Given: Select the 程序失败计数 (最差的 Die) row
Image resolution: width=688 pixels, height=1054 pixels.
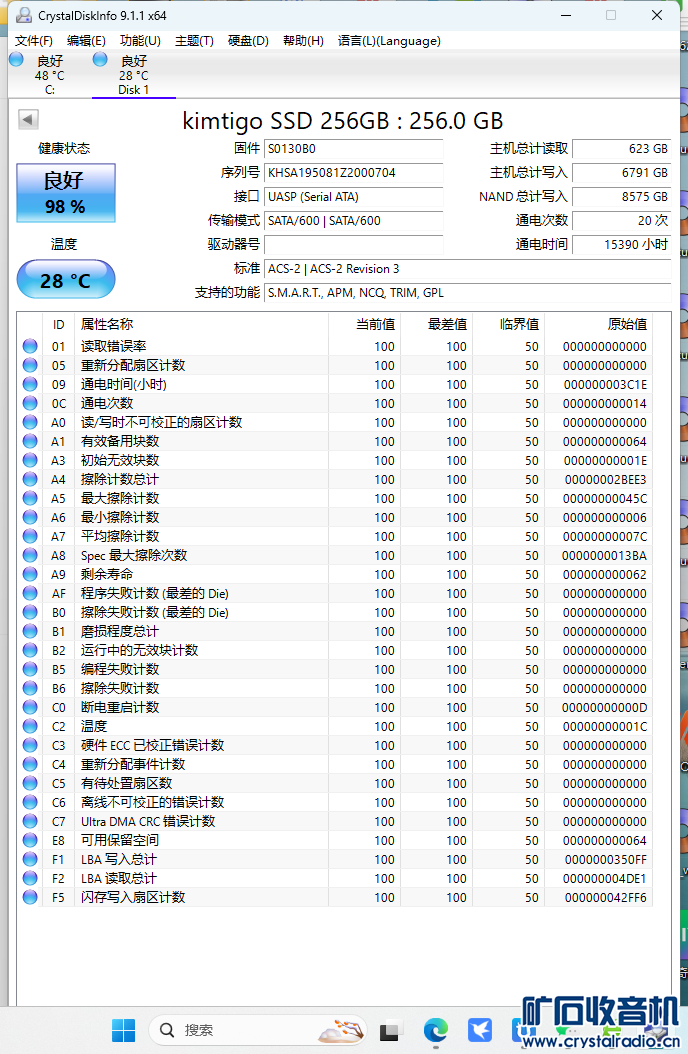Looking at the screenshot, I should tap(335, 594).
